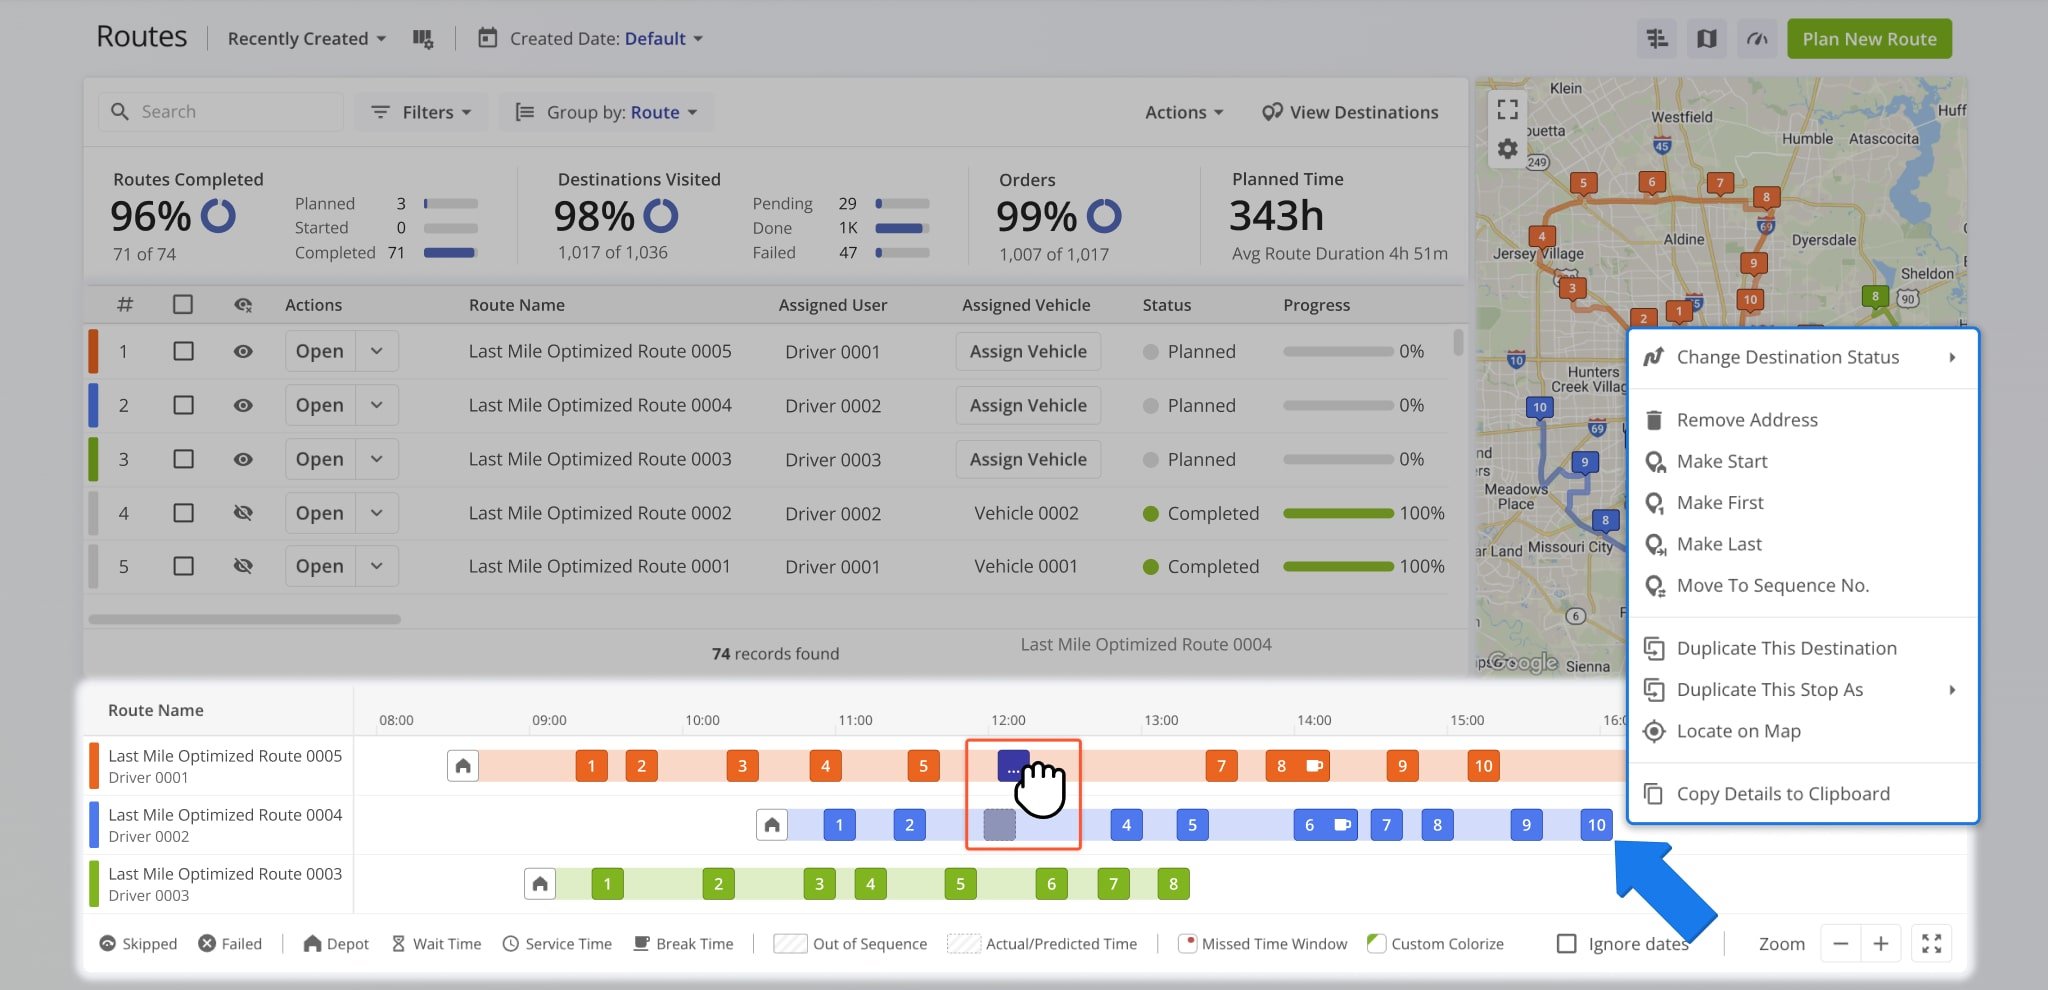Click stop marker 5 on Route 0005 timeline

[x=923, y=765]
